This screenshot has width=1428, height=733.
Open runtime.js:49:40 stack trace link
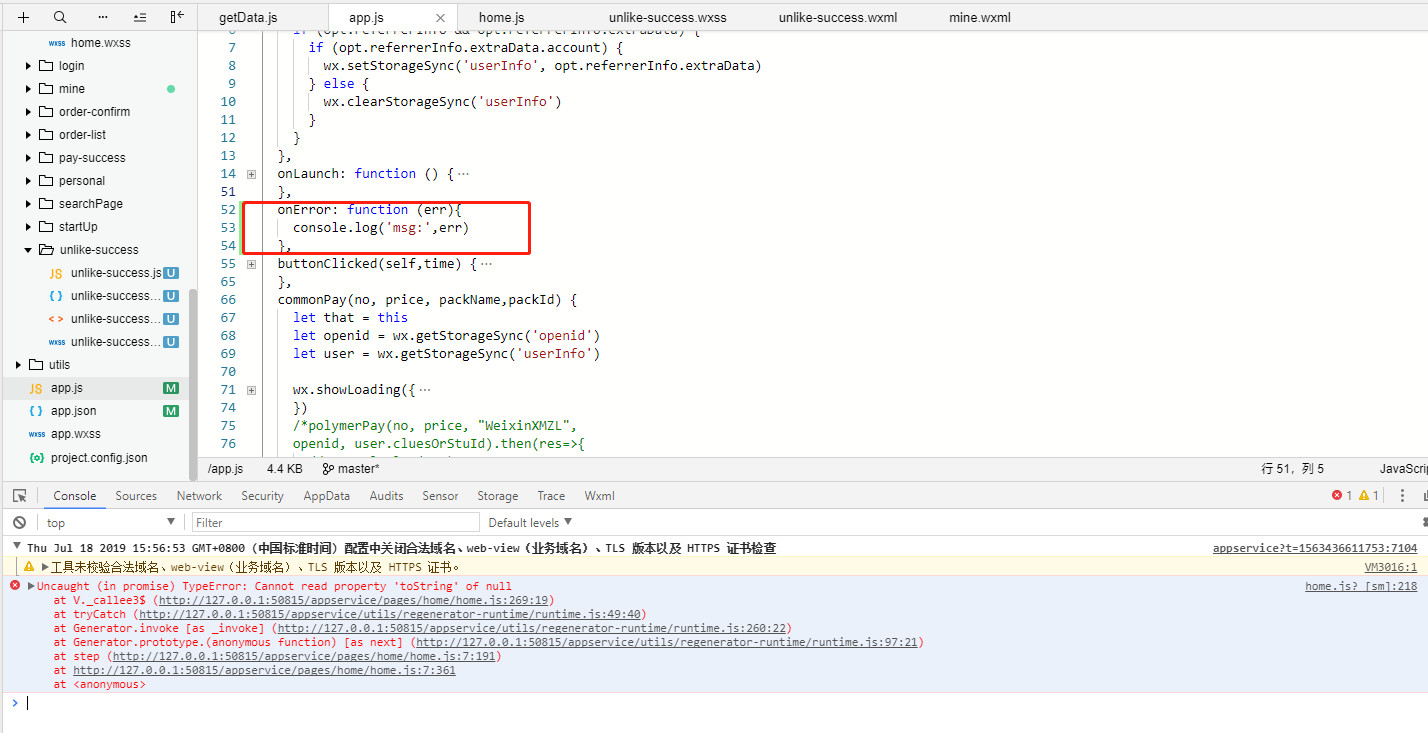coord(391,614)
